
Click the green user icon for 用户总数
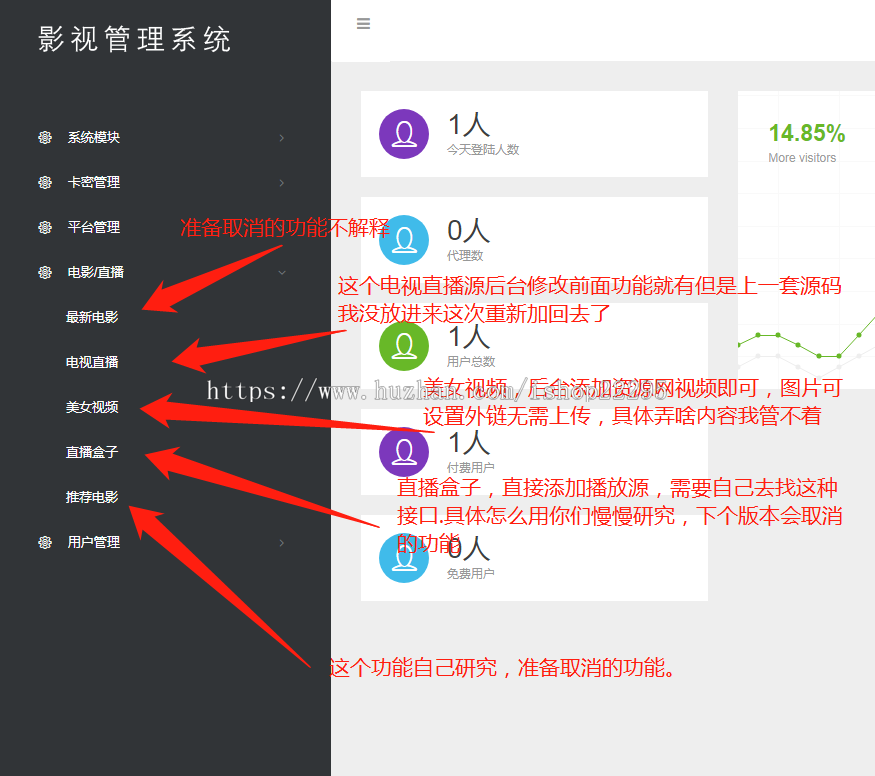coord(404,346)
